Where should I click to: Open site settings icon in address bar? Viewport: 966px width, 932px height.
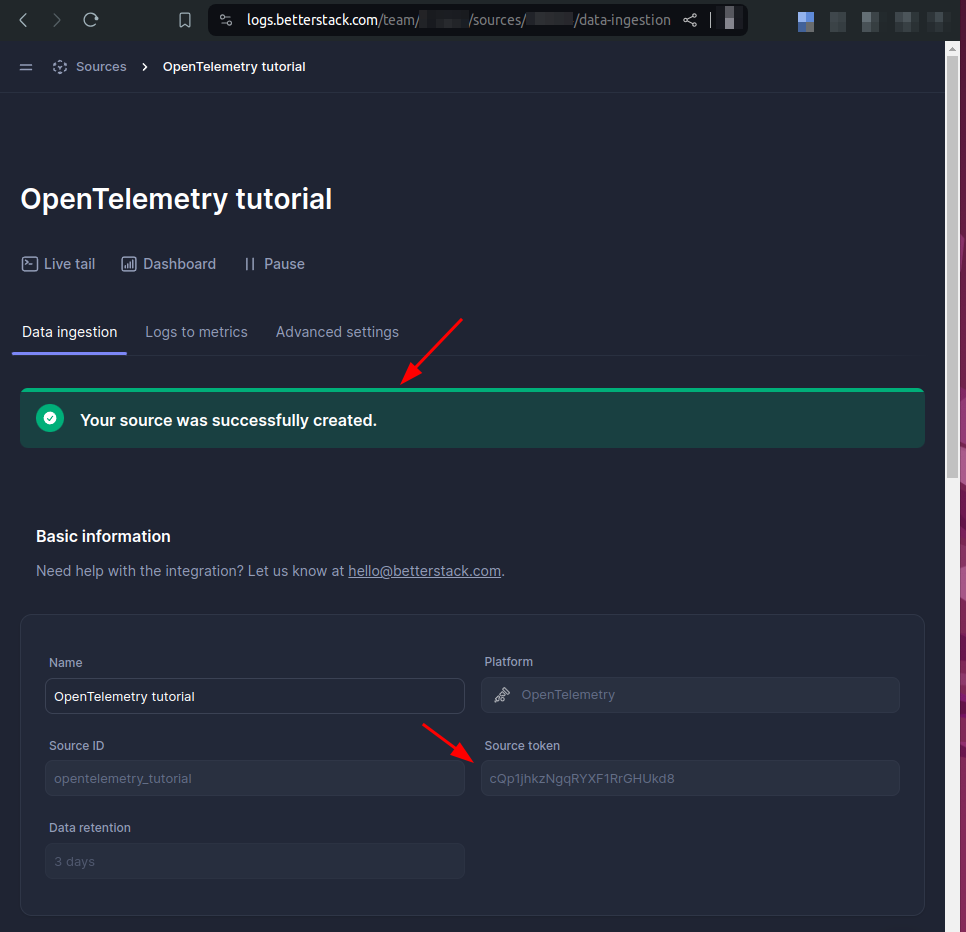coord(226,20)
